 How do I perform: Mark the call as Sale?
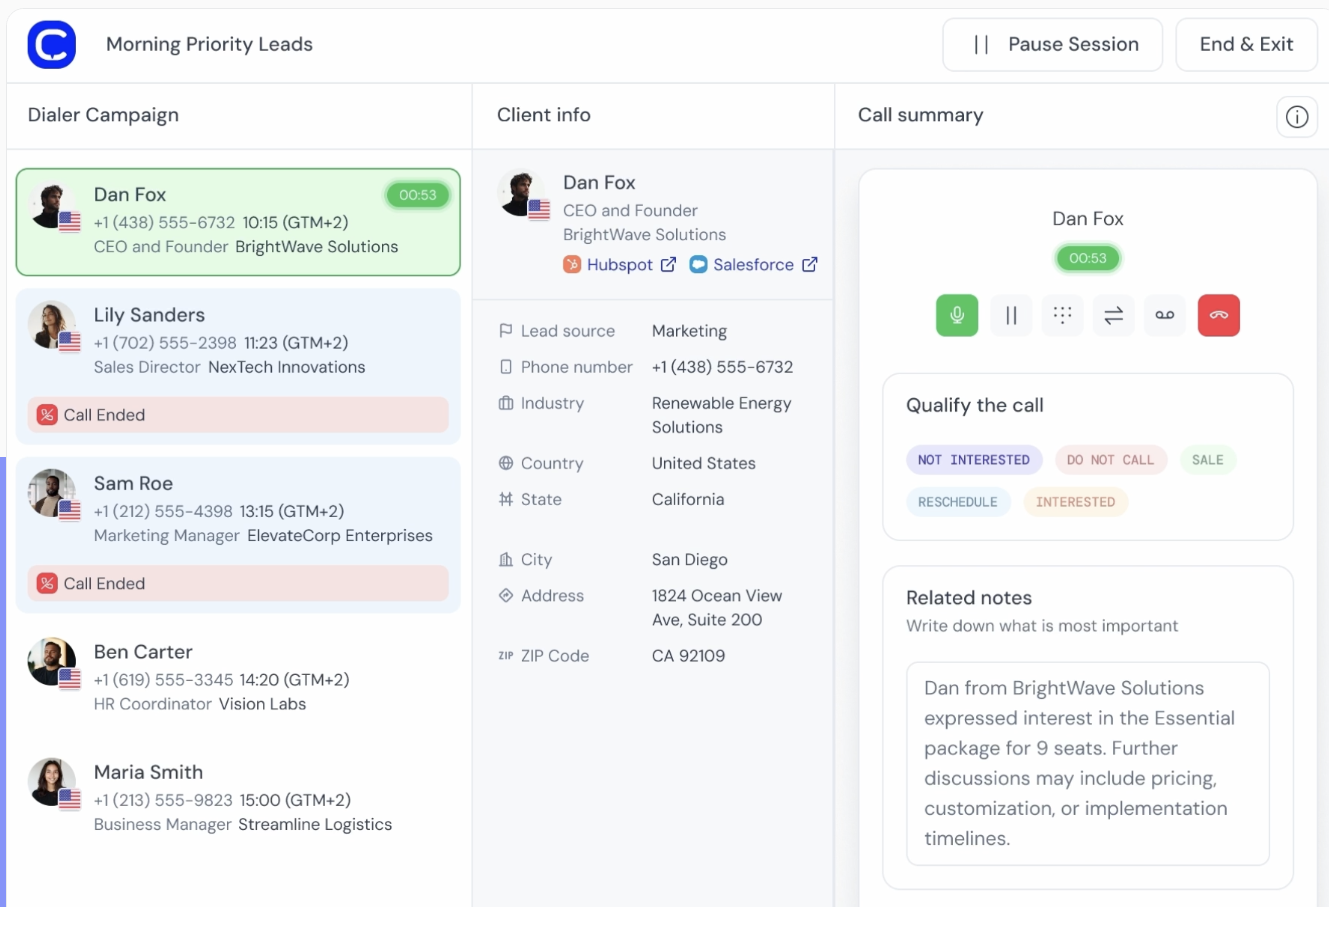click(1207, 460)
